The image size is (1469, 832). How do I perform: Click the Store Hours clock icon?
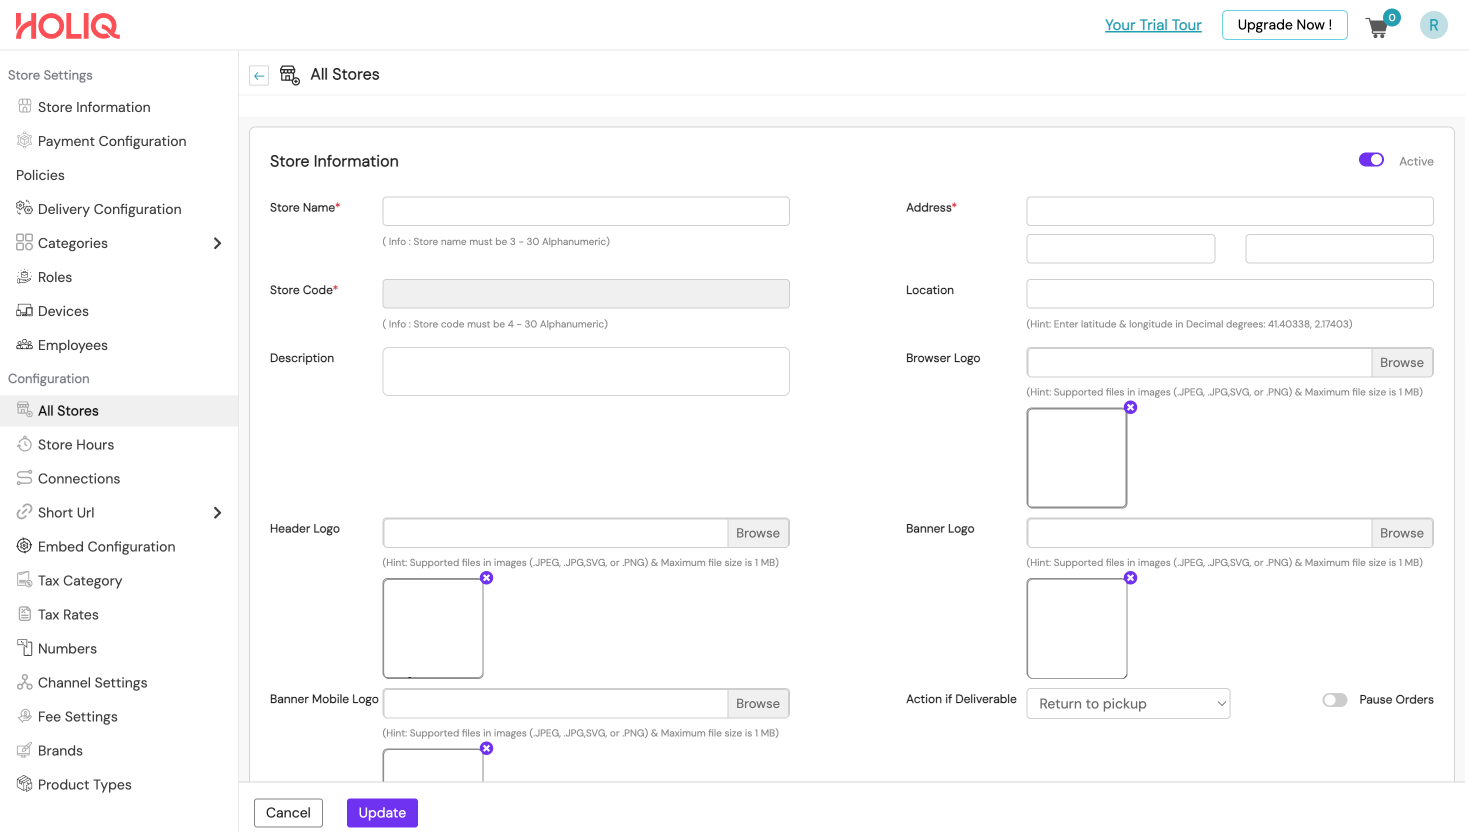pos(25,444)
